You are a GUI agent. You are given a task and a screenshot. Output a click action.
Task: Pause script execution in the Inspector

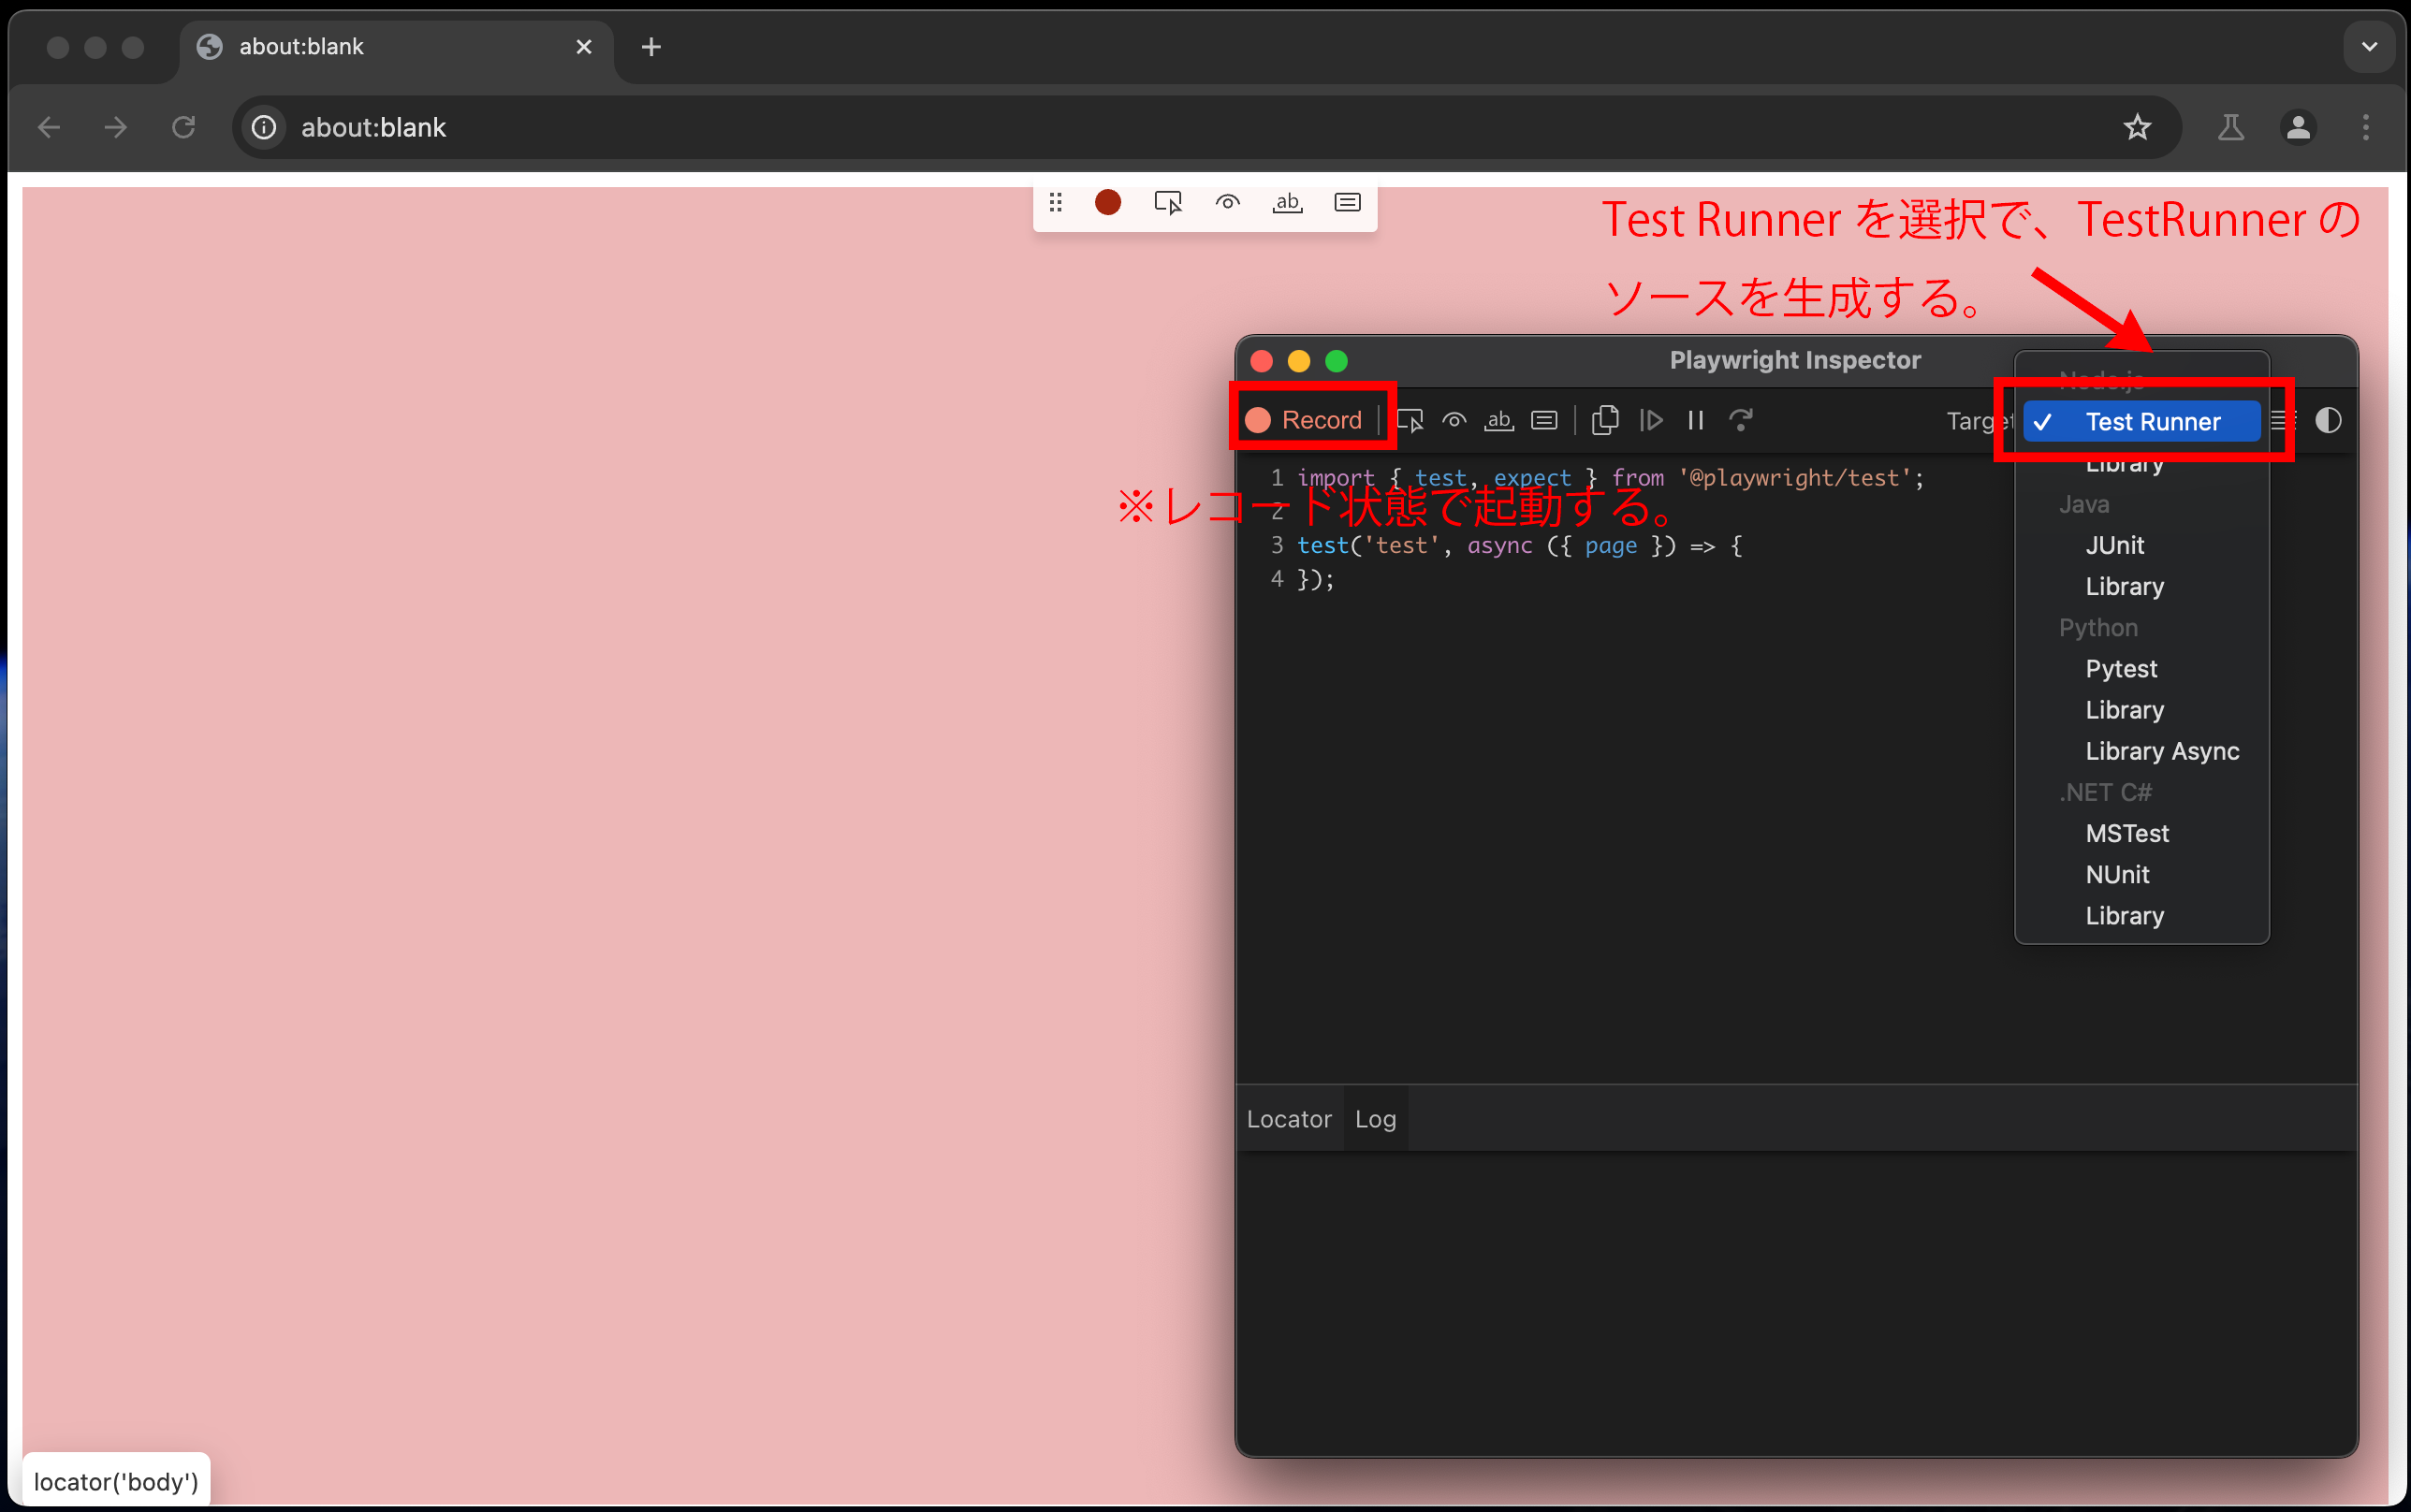click(1695, 420)
